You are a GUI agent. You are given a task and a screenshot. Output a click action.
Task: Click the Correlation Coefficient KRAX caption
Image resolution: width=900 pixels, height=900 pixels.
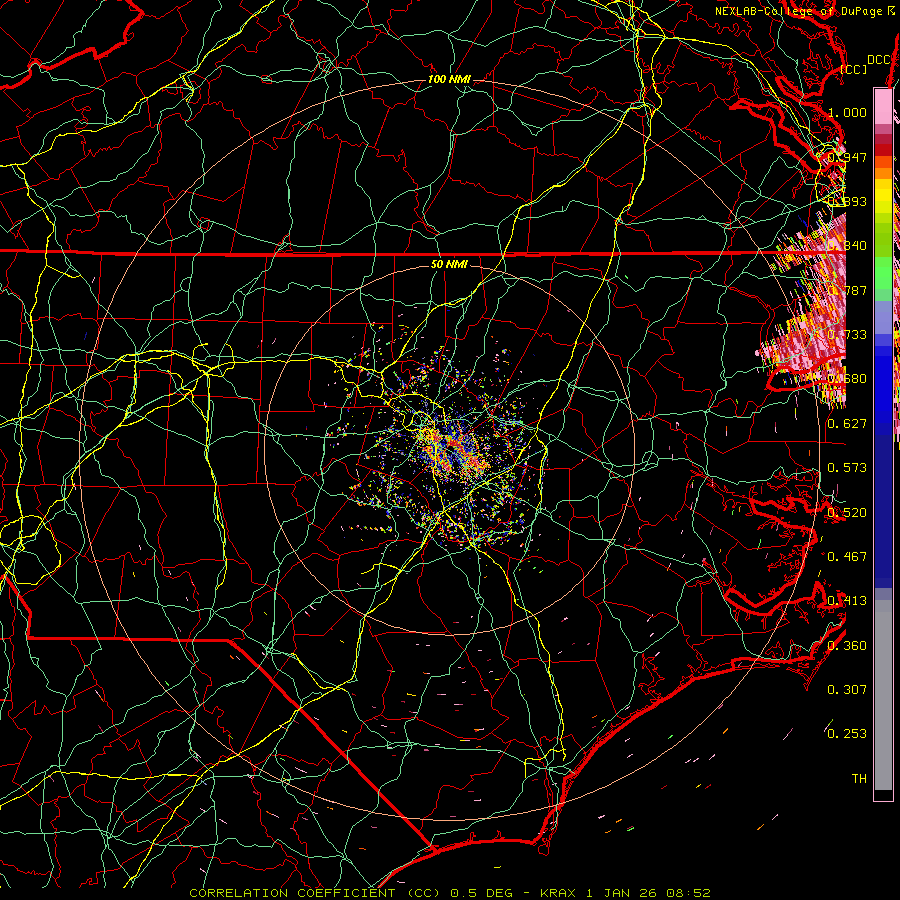coord(450,893)
